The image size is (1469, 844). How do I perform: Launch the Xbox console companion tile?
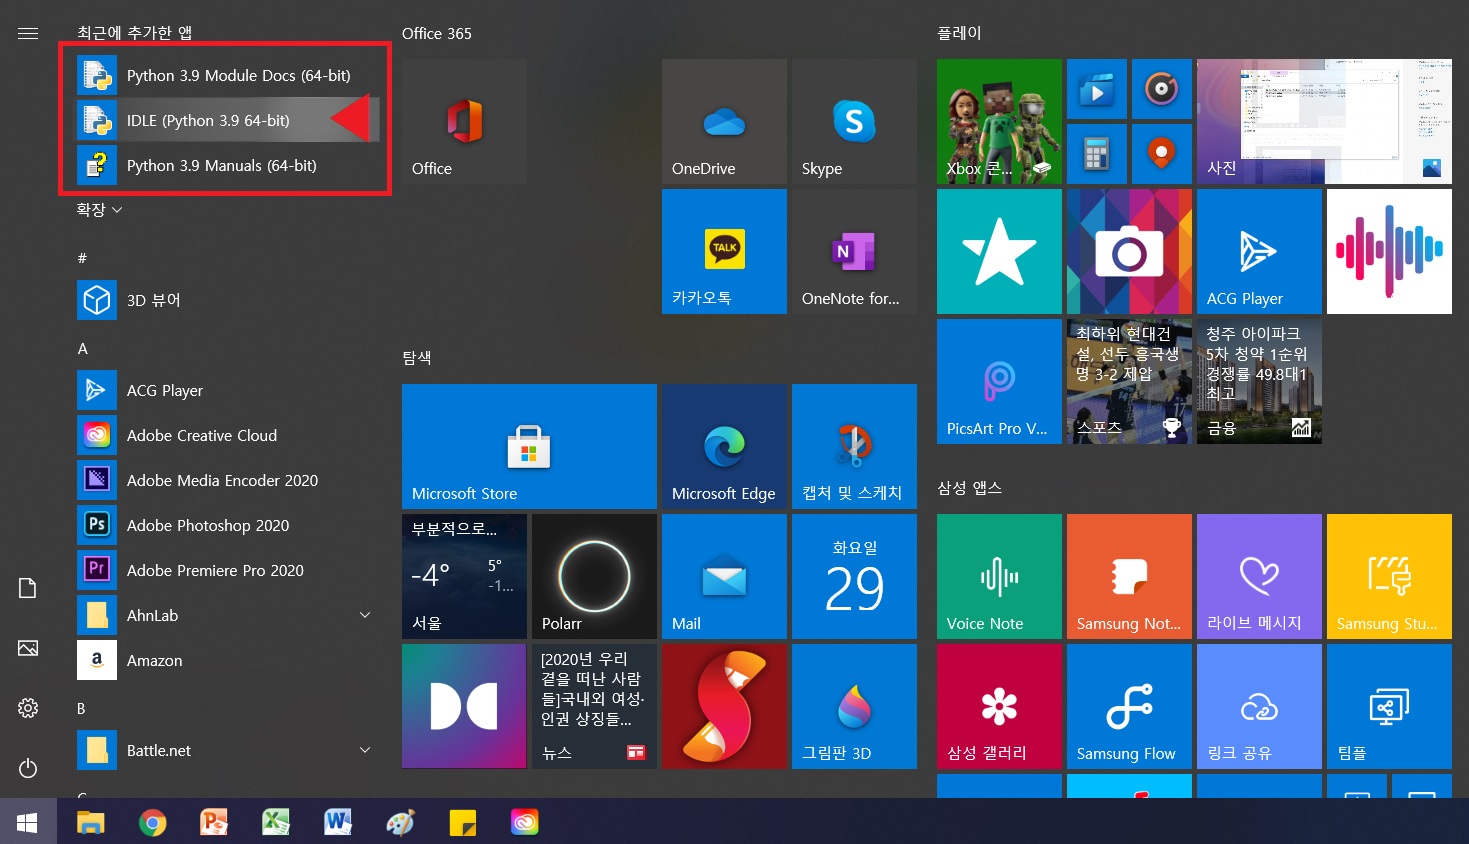click(x=999, y=121)
